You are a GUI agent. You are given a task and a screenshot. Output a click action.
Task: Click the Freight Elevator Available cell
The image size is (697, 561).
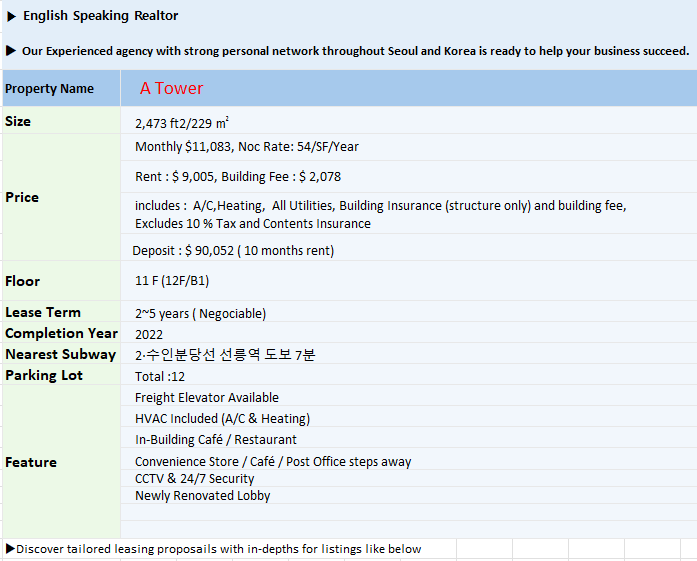coord(409,395)
